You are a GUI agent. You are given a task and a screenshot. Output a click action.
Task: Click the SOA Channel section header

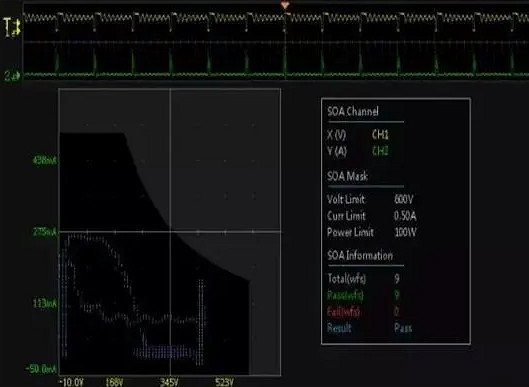pyautogui.click(x=353, y=111)
